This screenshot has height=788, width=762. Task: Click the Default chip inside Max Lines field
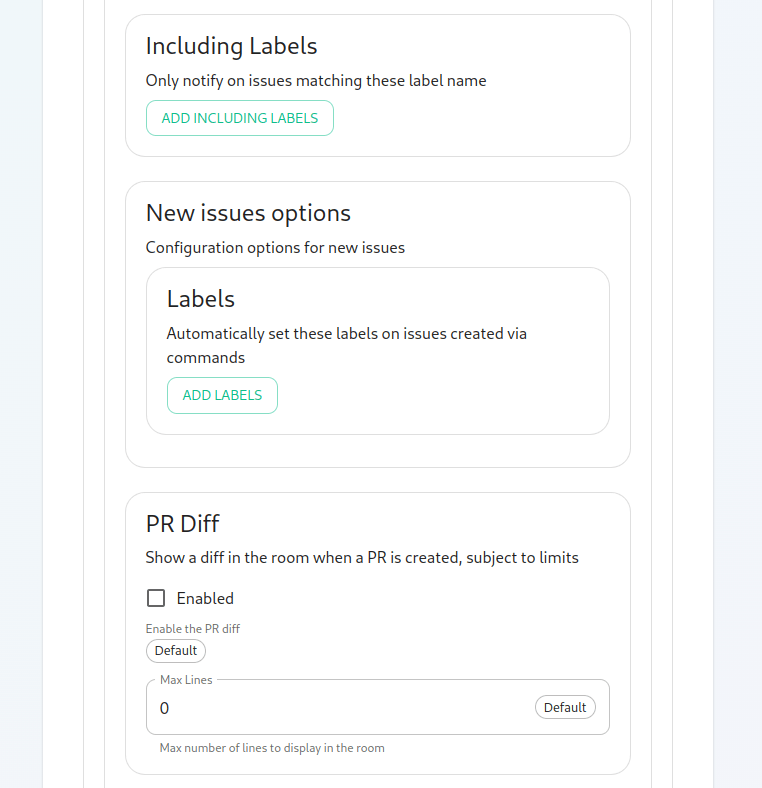[565, 708]
